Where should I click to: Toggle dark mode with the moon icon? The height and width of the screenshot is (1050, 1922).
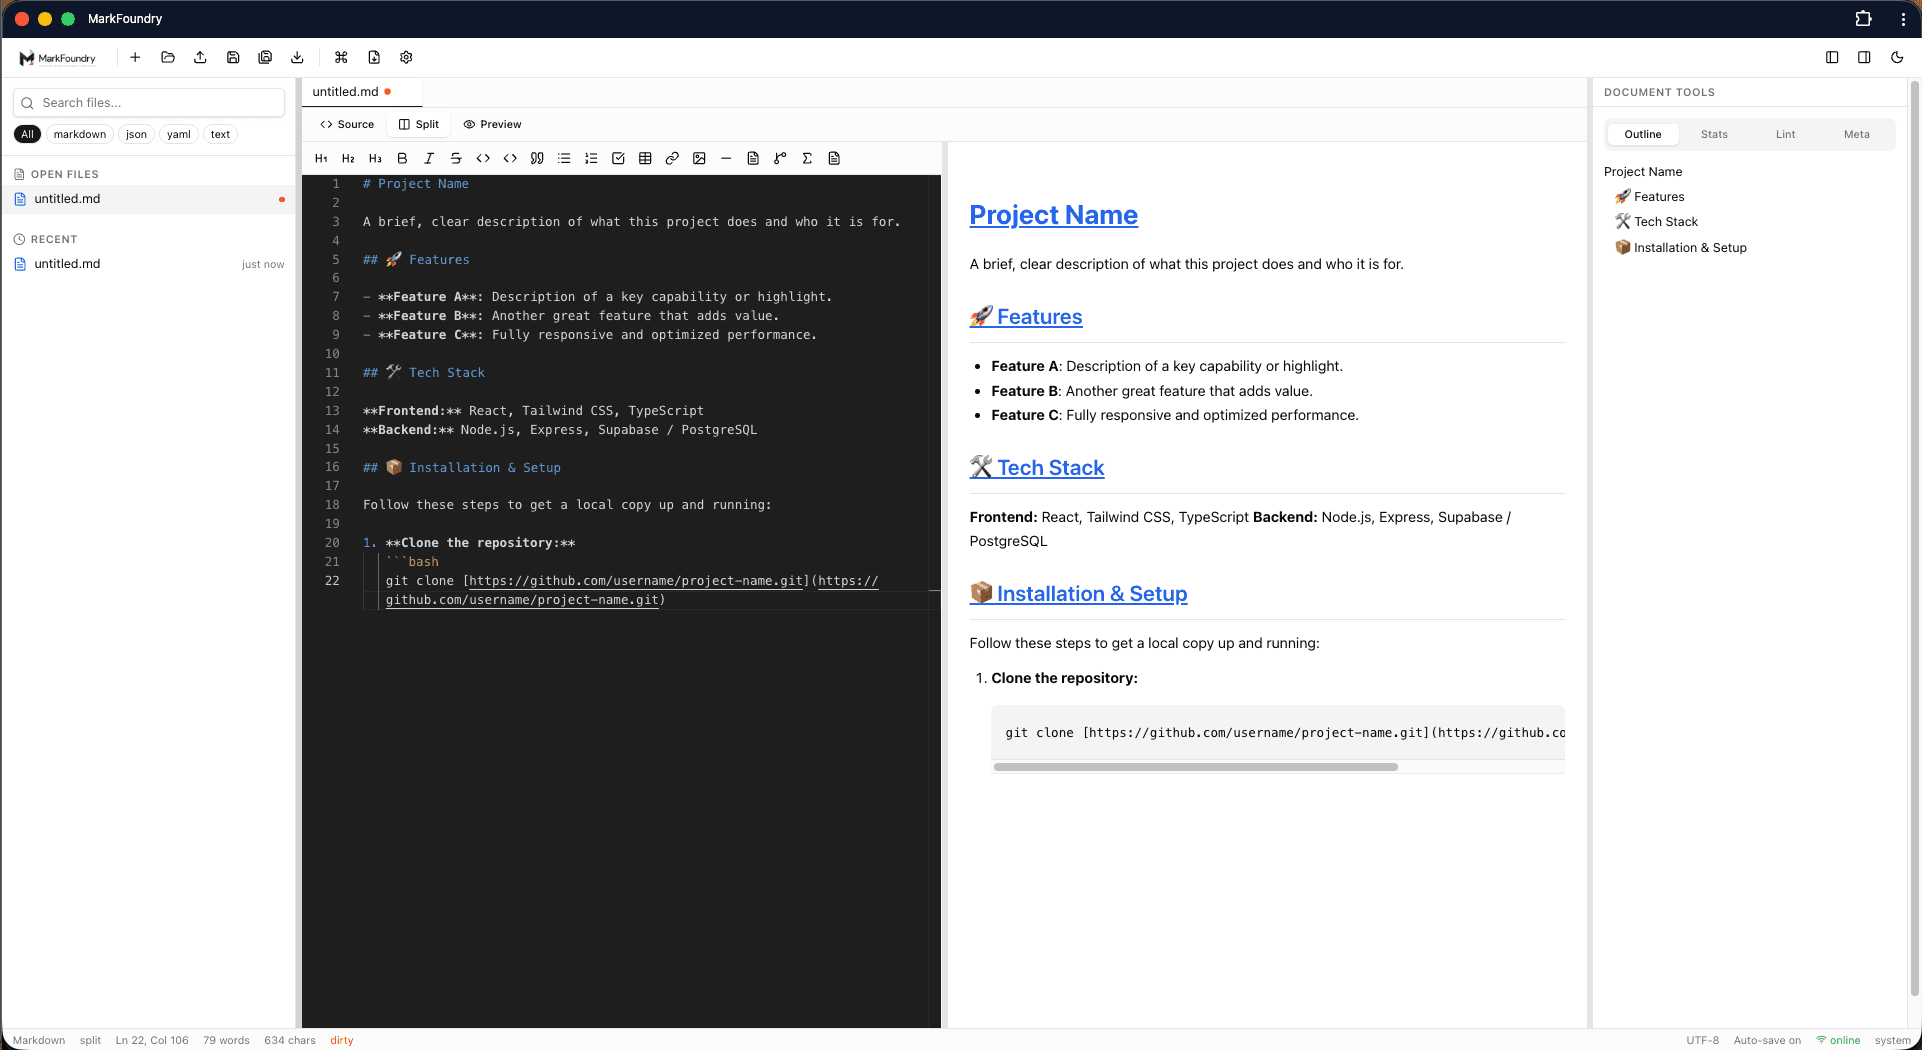[1897, 57]
